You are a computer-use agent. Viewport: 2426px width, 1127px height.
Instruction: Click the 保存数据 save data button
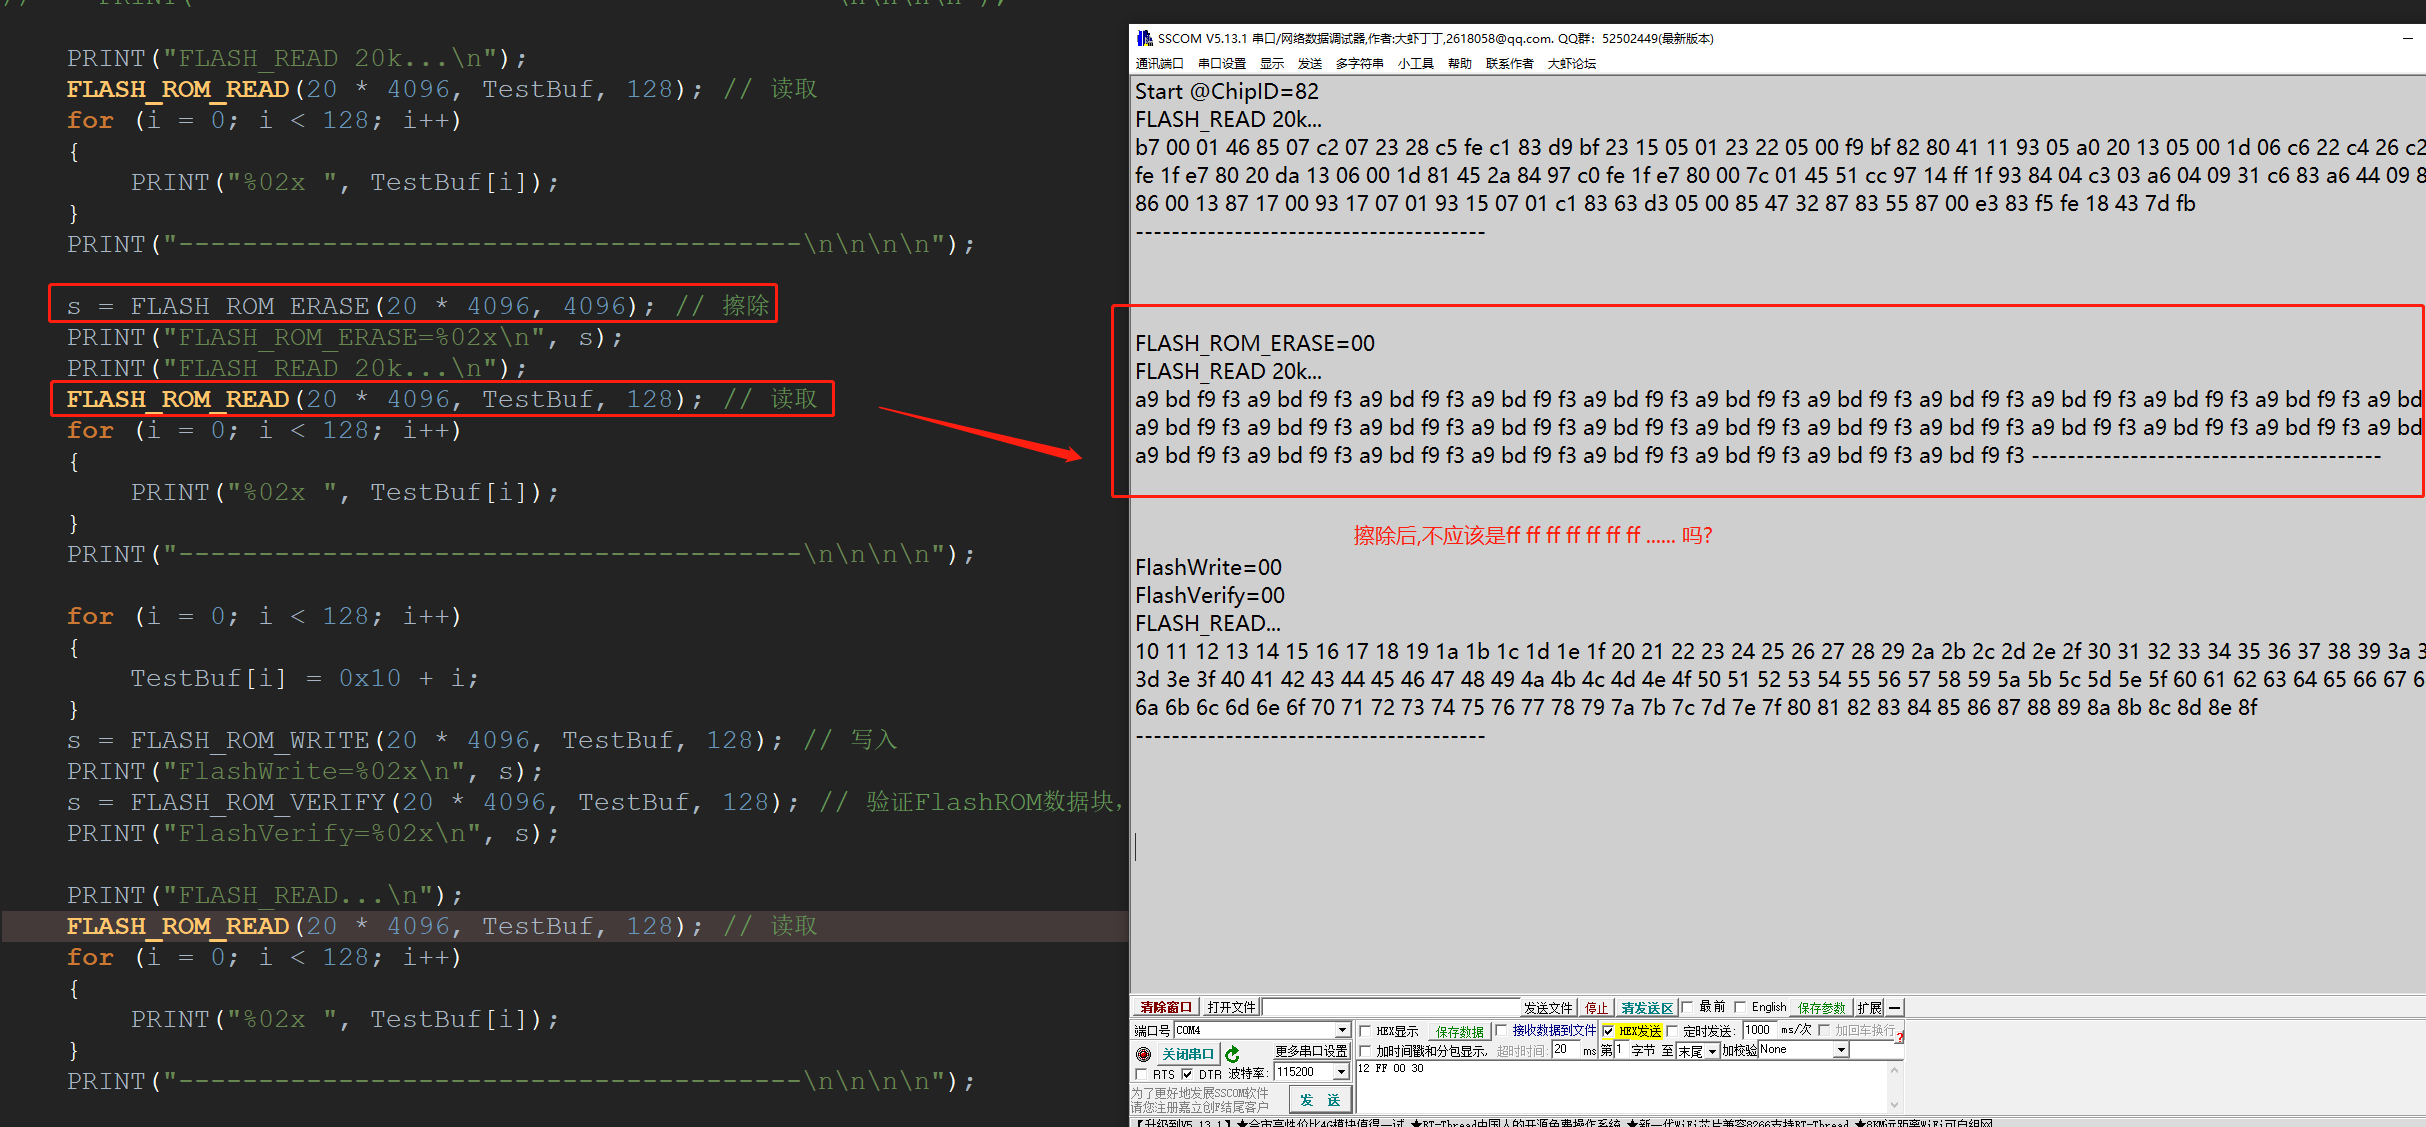click(1459, 1031)
